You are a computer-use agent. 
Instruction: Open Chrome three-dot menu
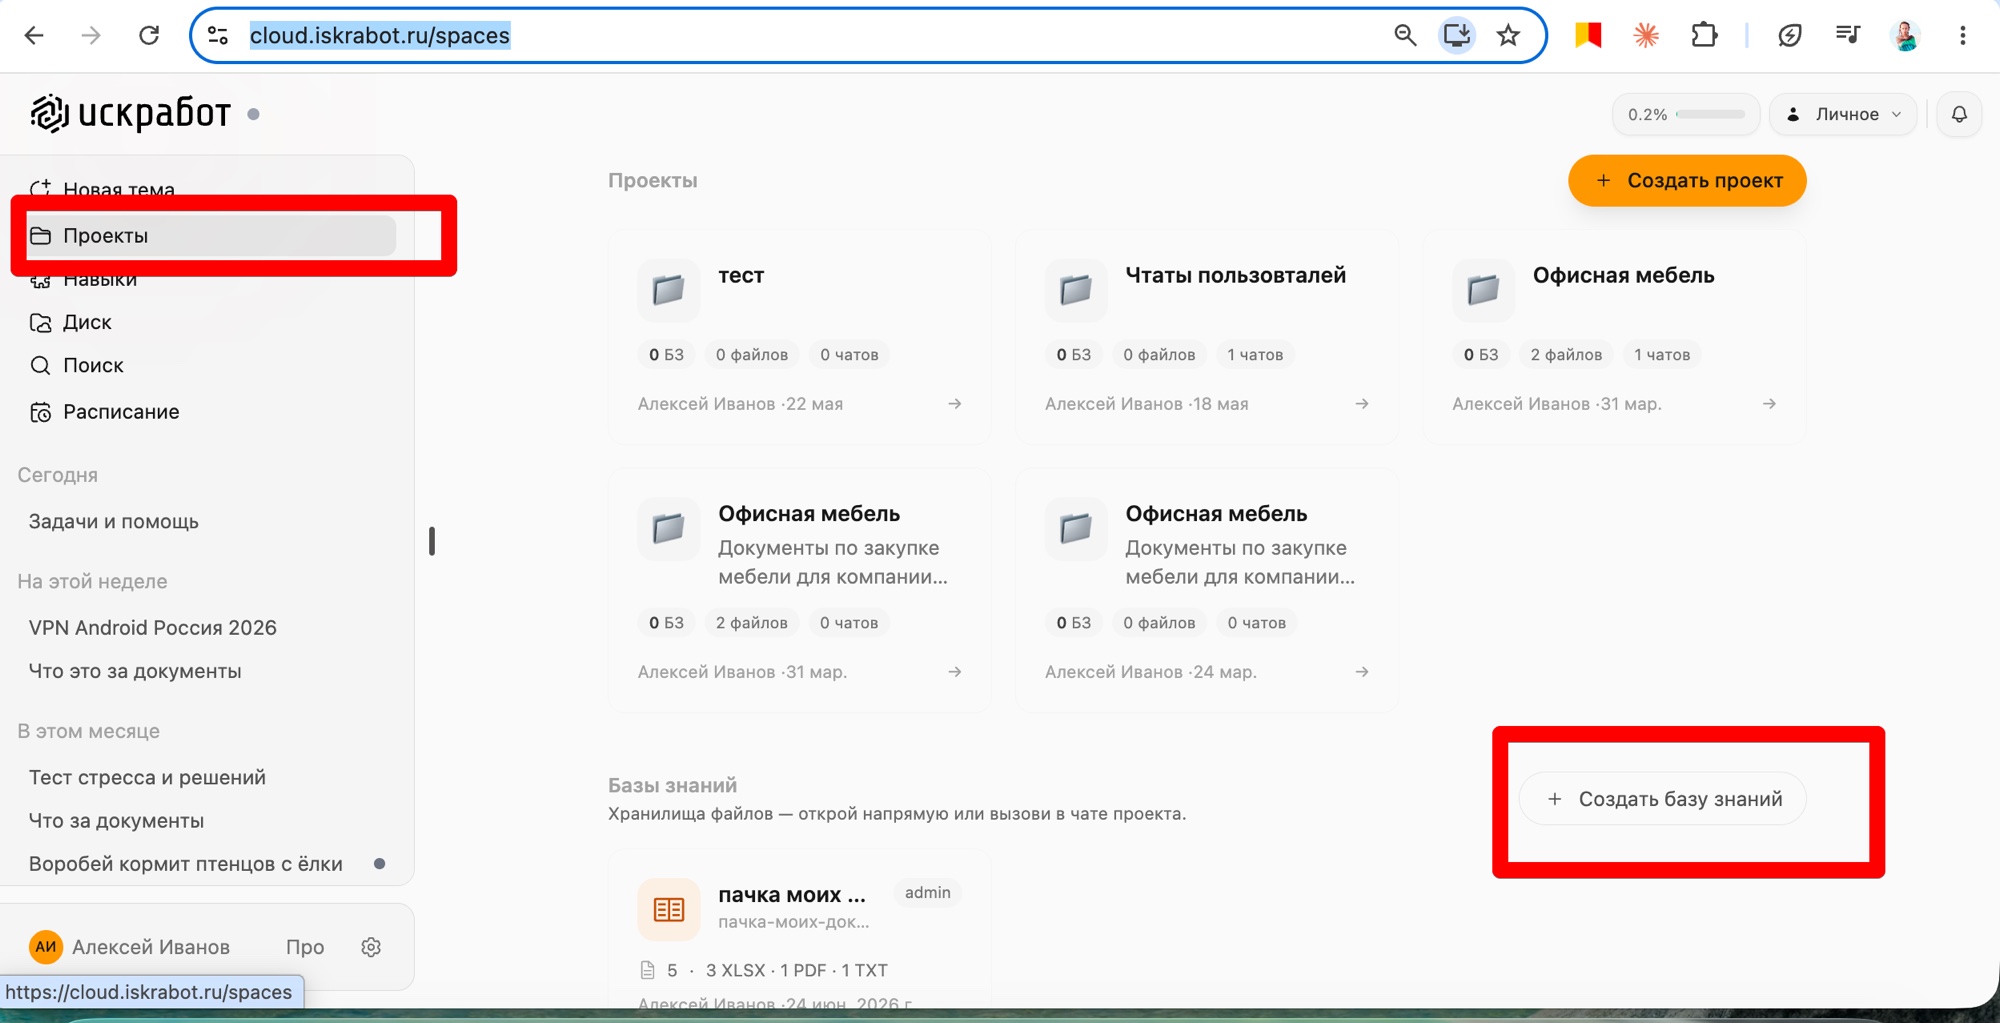click(1962, 36)
